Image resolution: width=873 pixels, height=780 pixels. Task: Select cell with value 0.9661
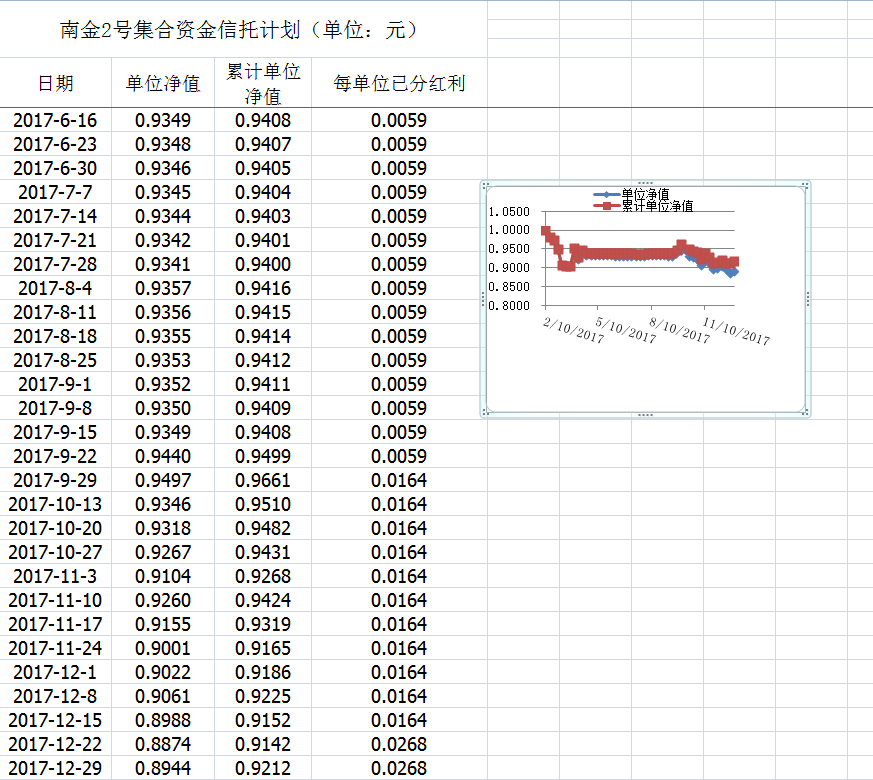263,481
